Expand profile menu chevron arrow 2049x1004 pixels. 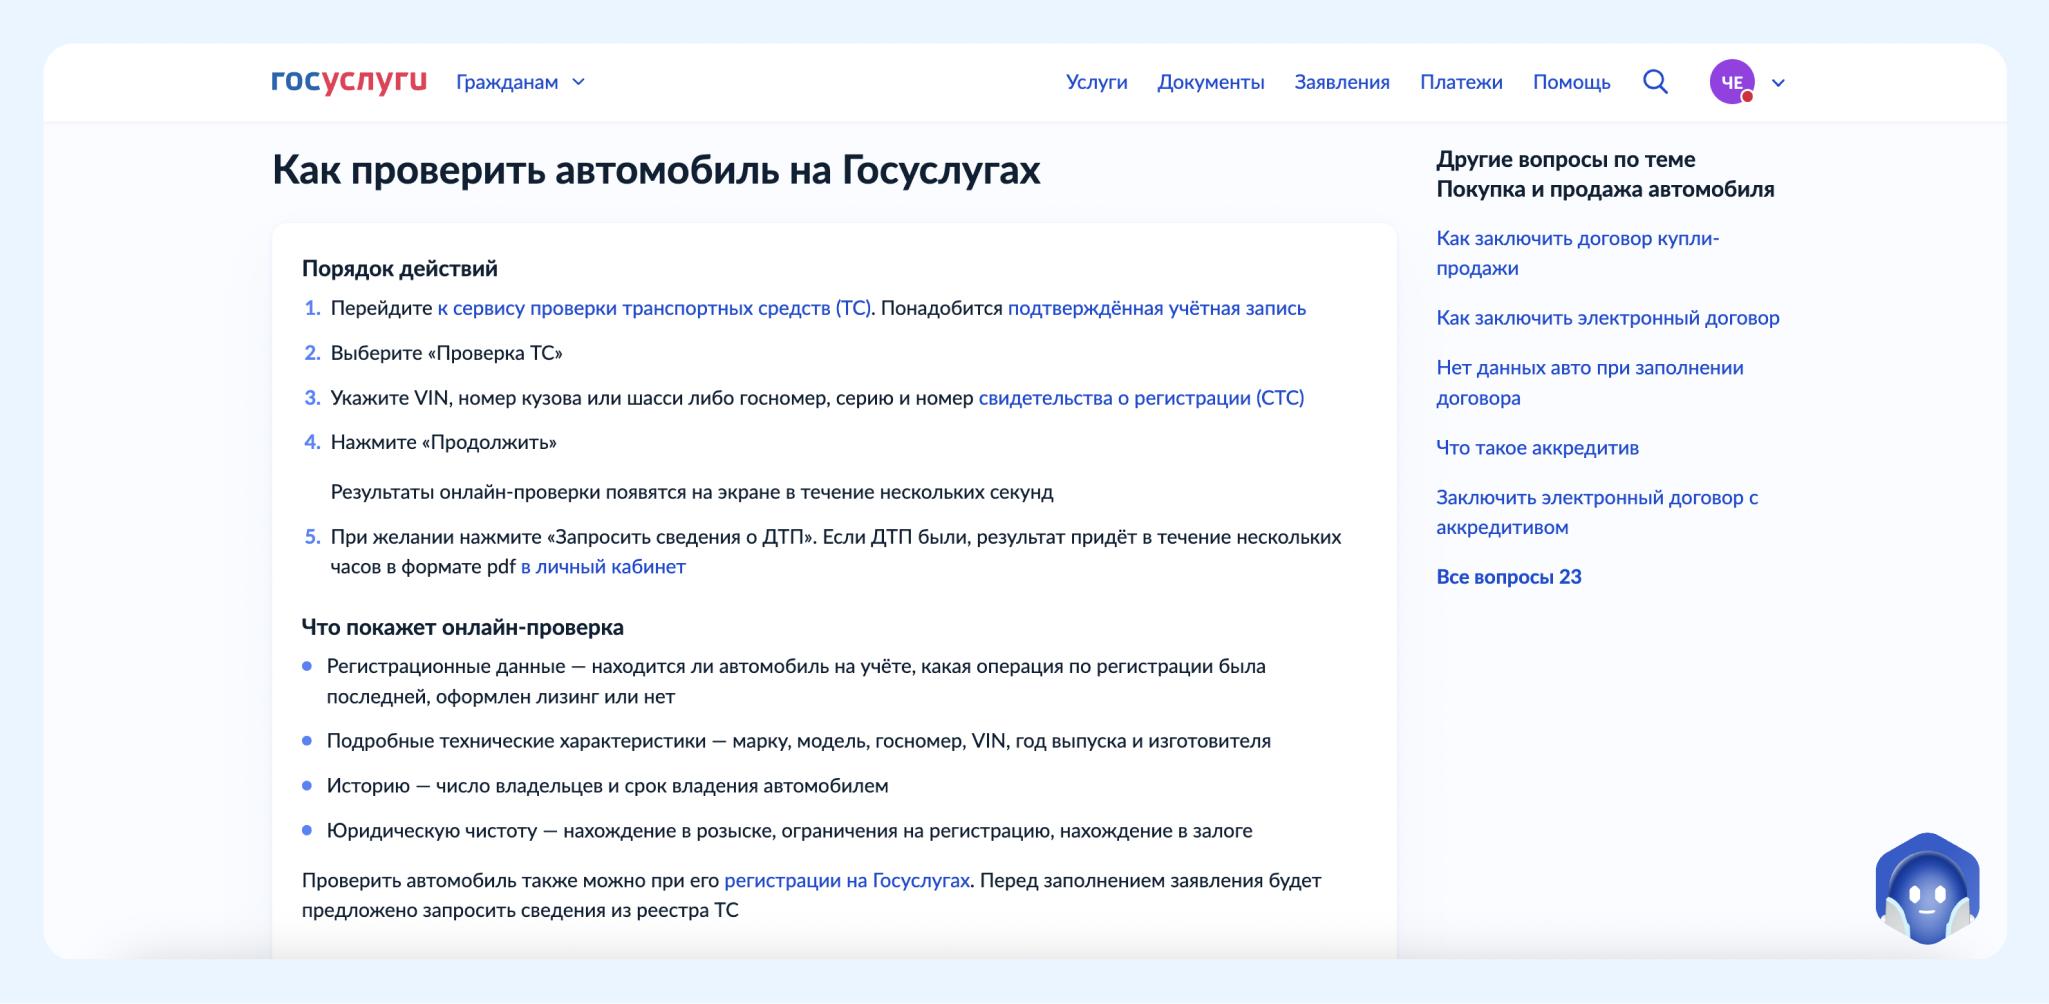(1778, 83)
